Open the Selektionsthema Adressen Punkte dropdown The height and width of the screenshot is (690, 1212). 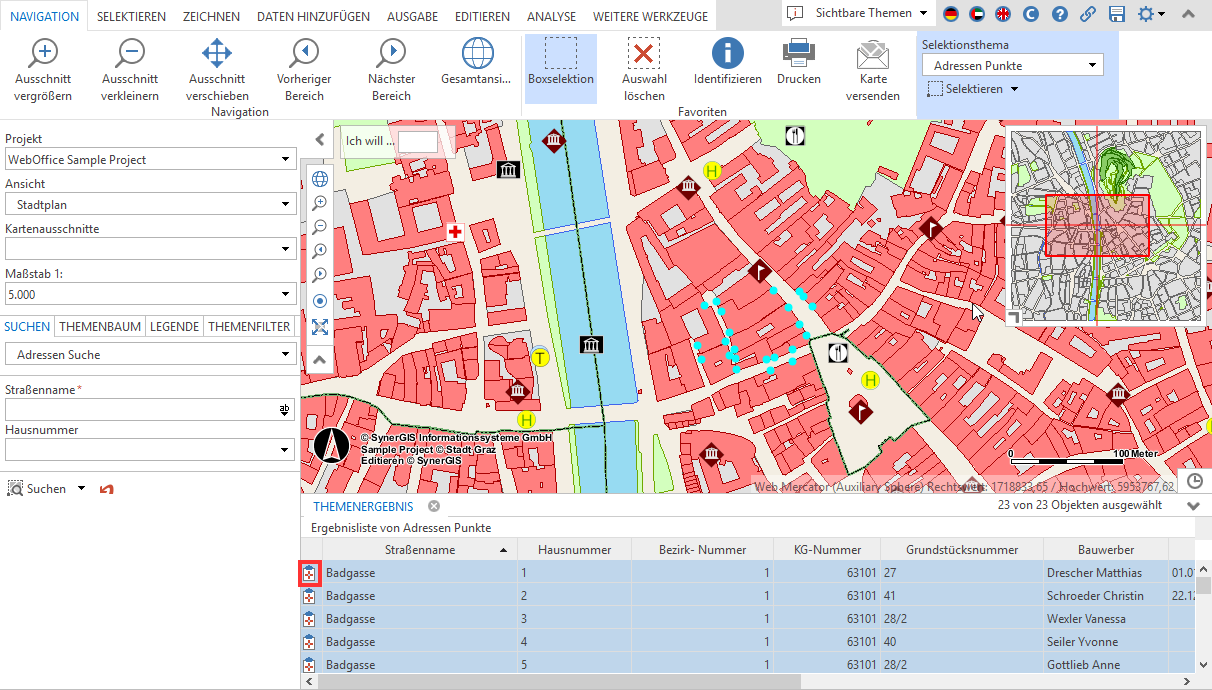point(1012,64)
